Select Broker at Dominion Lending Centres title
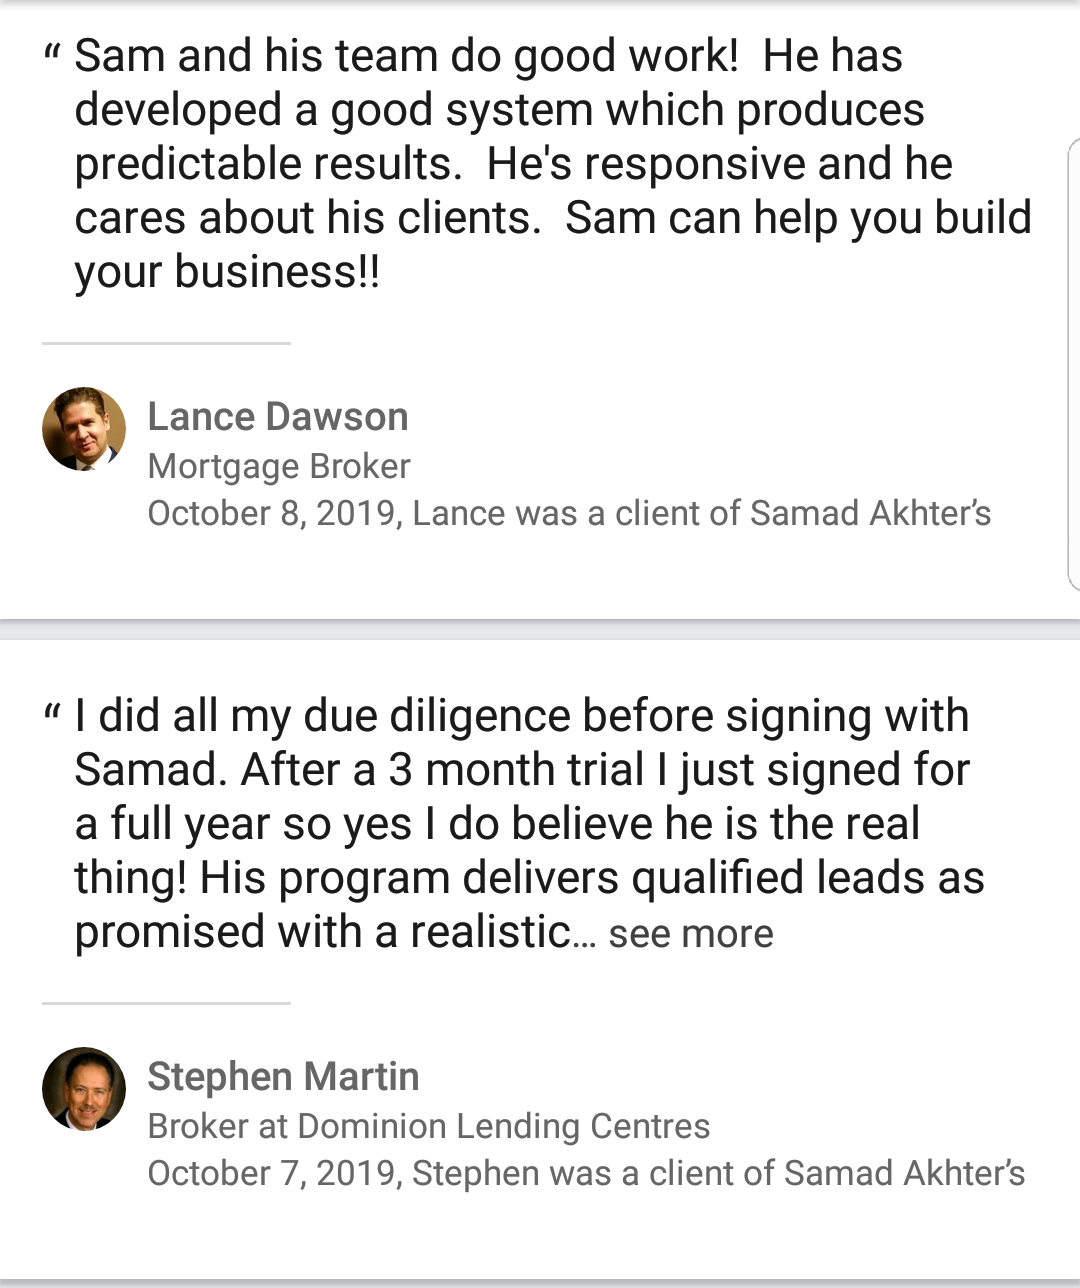Viewport: 1080px width, 1288px height. (428, 1126)
